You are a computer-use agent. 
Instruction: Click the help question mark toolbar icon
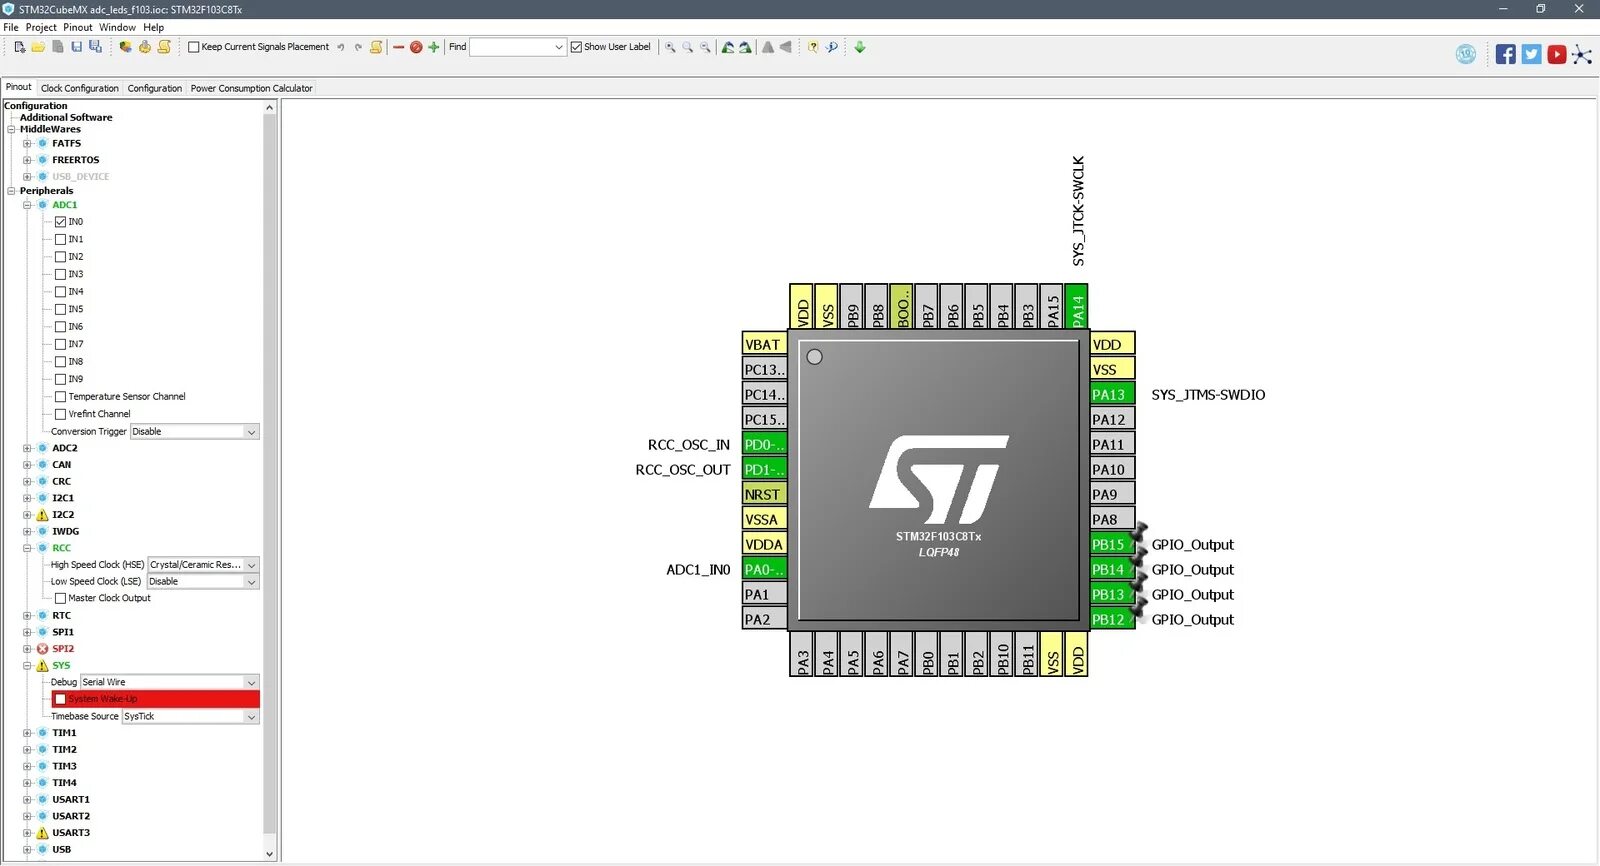[813, 47]
